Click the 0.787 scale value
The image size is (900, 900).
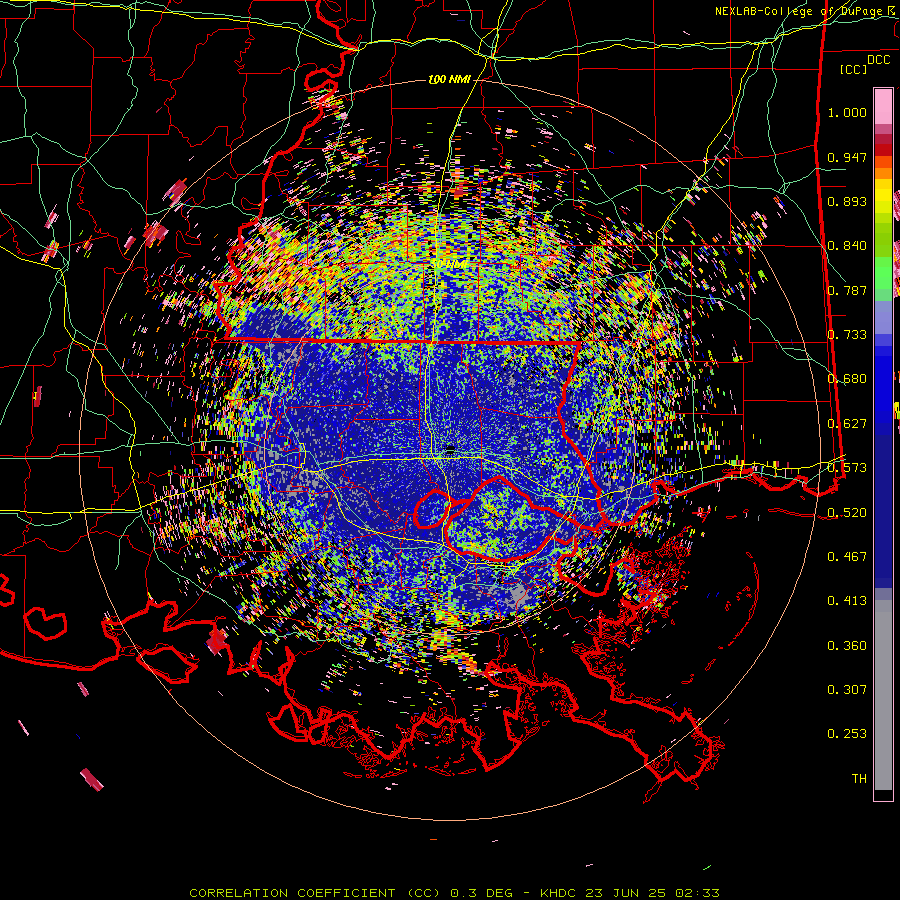(847, 290)
